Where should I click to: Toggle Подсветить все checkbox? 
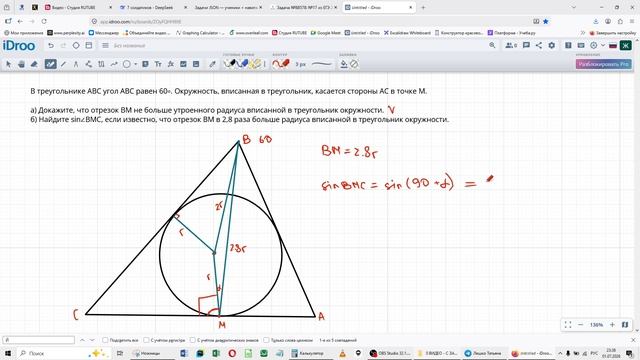click(105, 340)
